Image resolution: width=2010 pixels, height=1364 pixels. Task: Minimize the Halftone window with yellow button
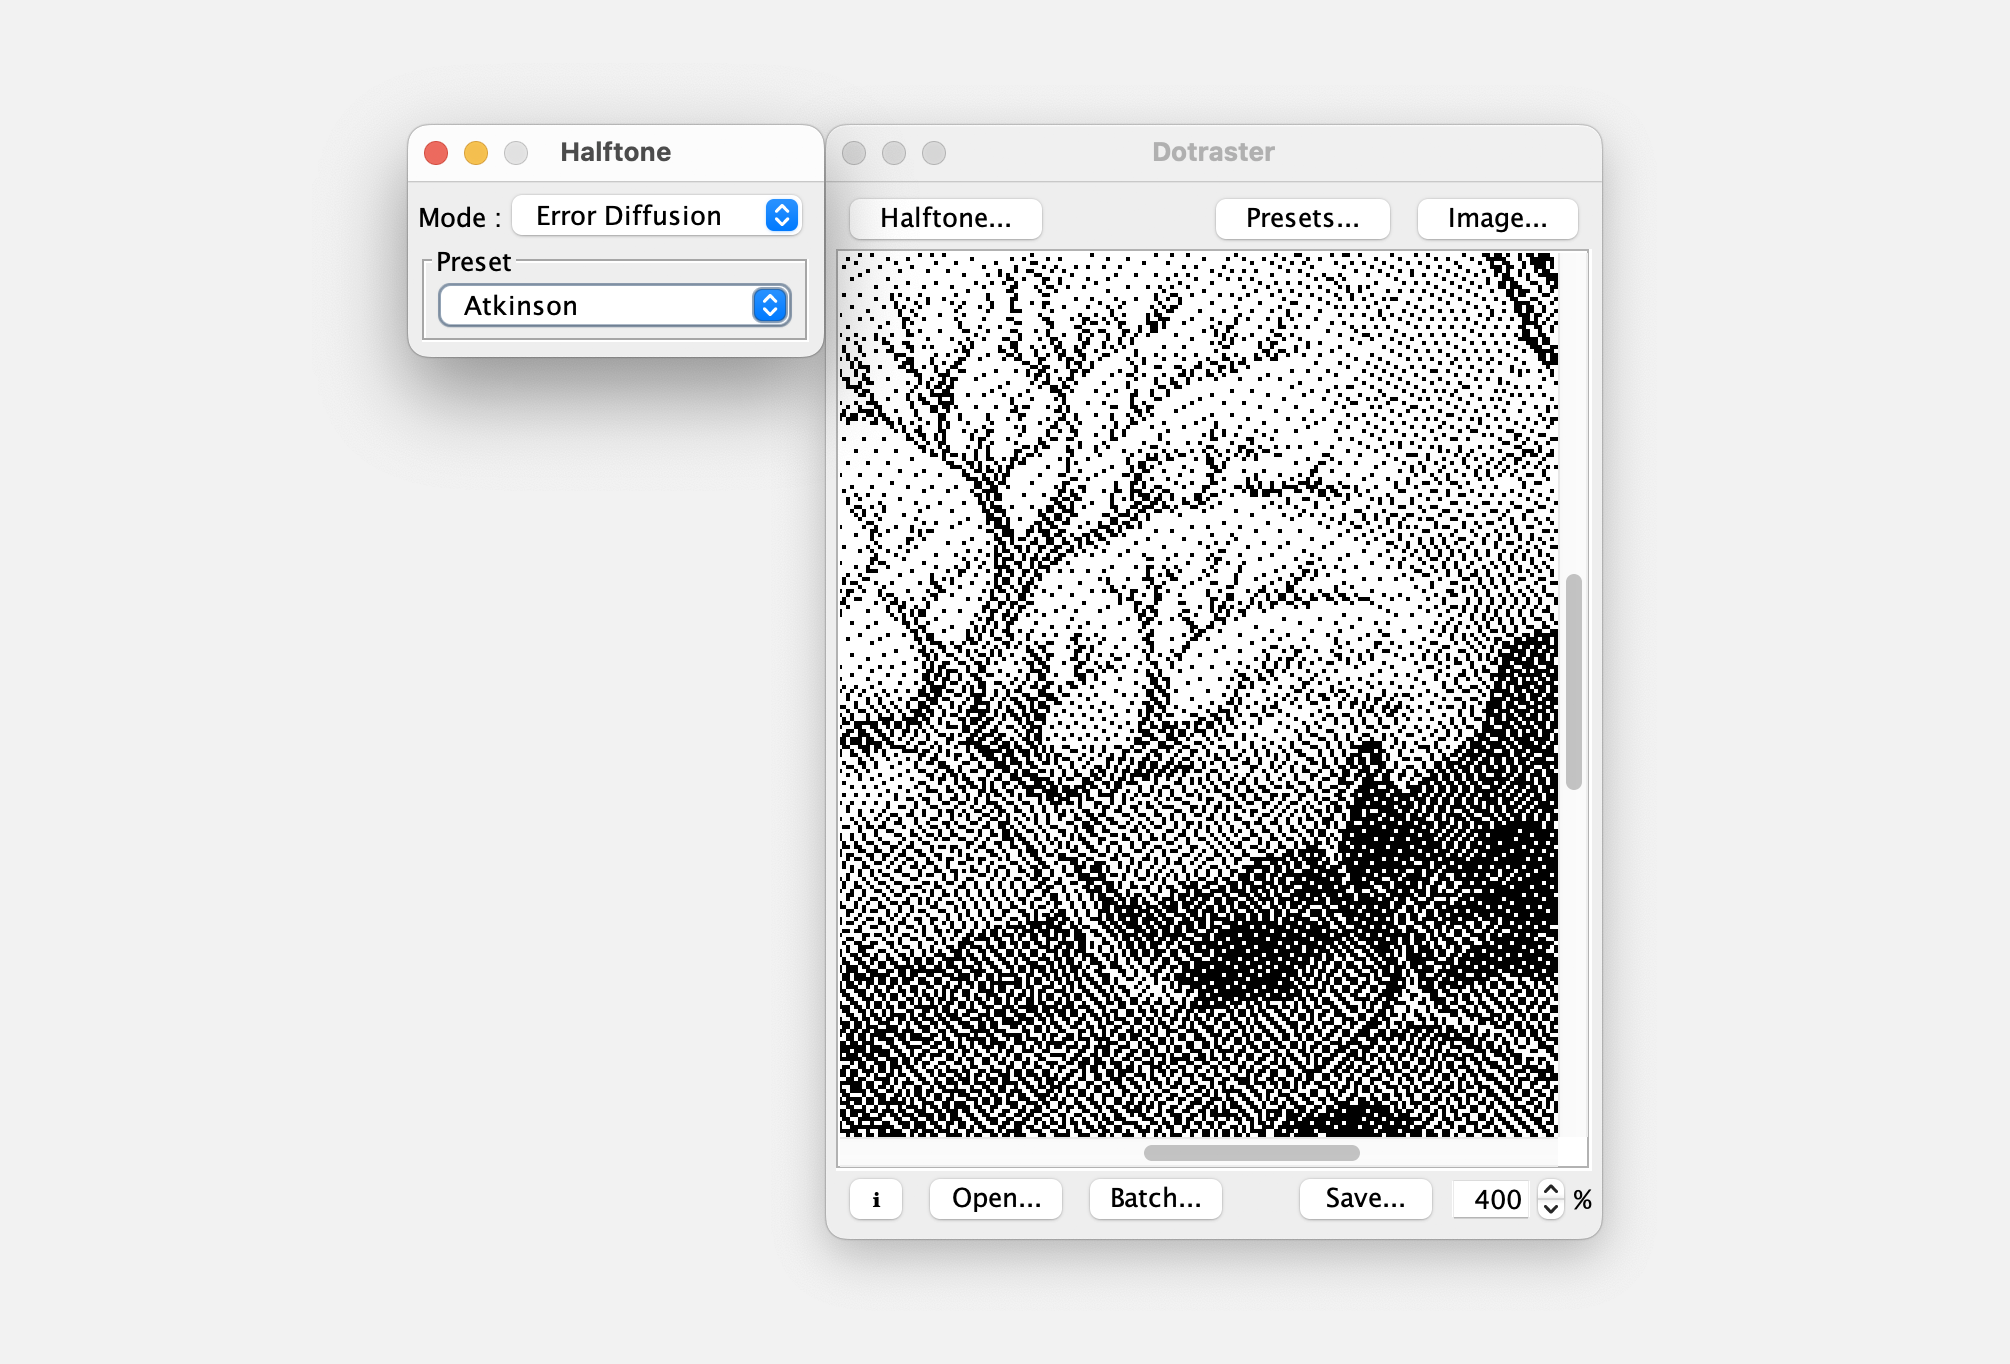pos(476,152)
